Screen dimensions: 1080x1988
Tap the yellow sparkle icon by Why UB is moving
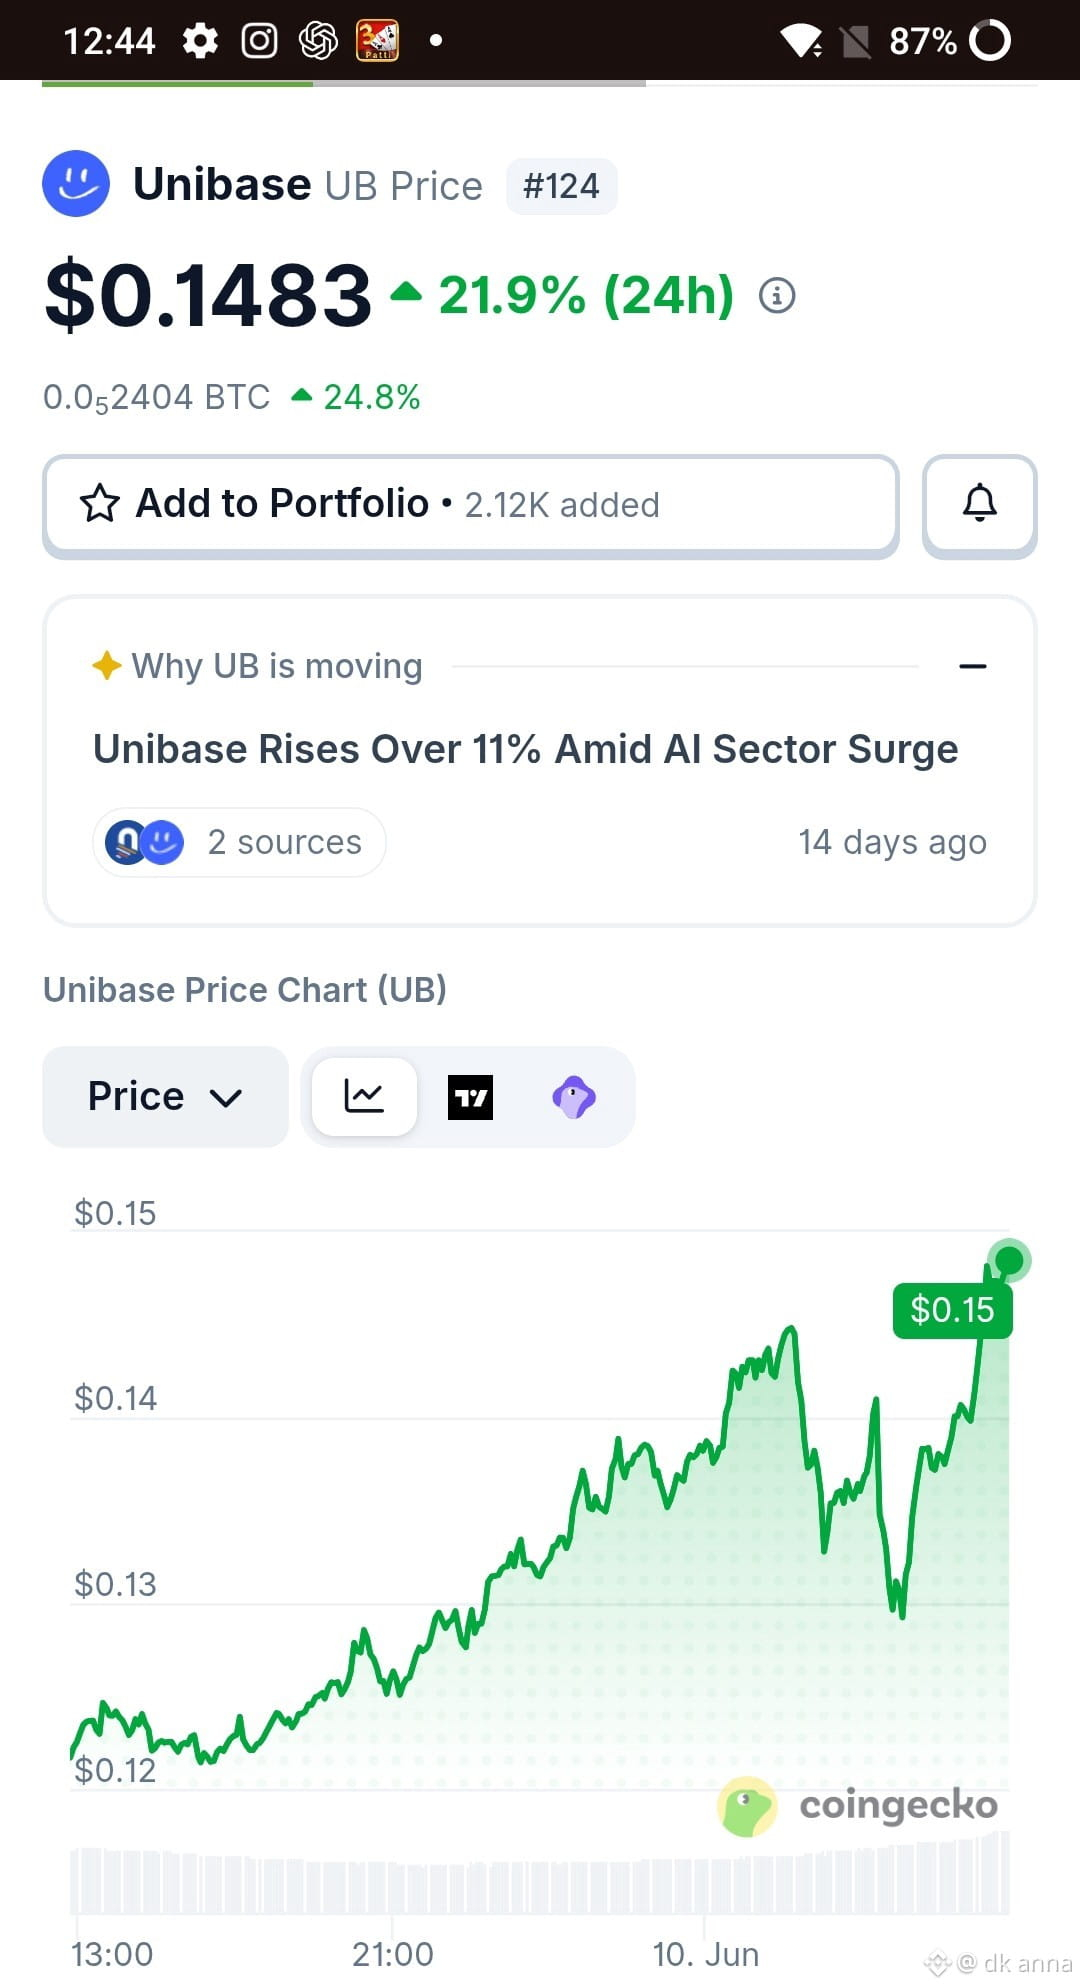coord(106,665)
